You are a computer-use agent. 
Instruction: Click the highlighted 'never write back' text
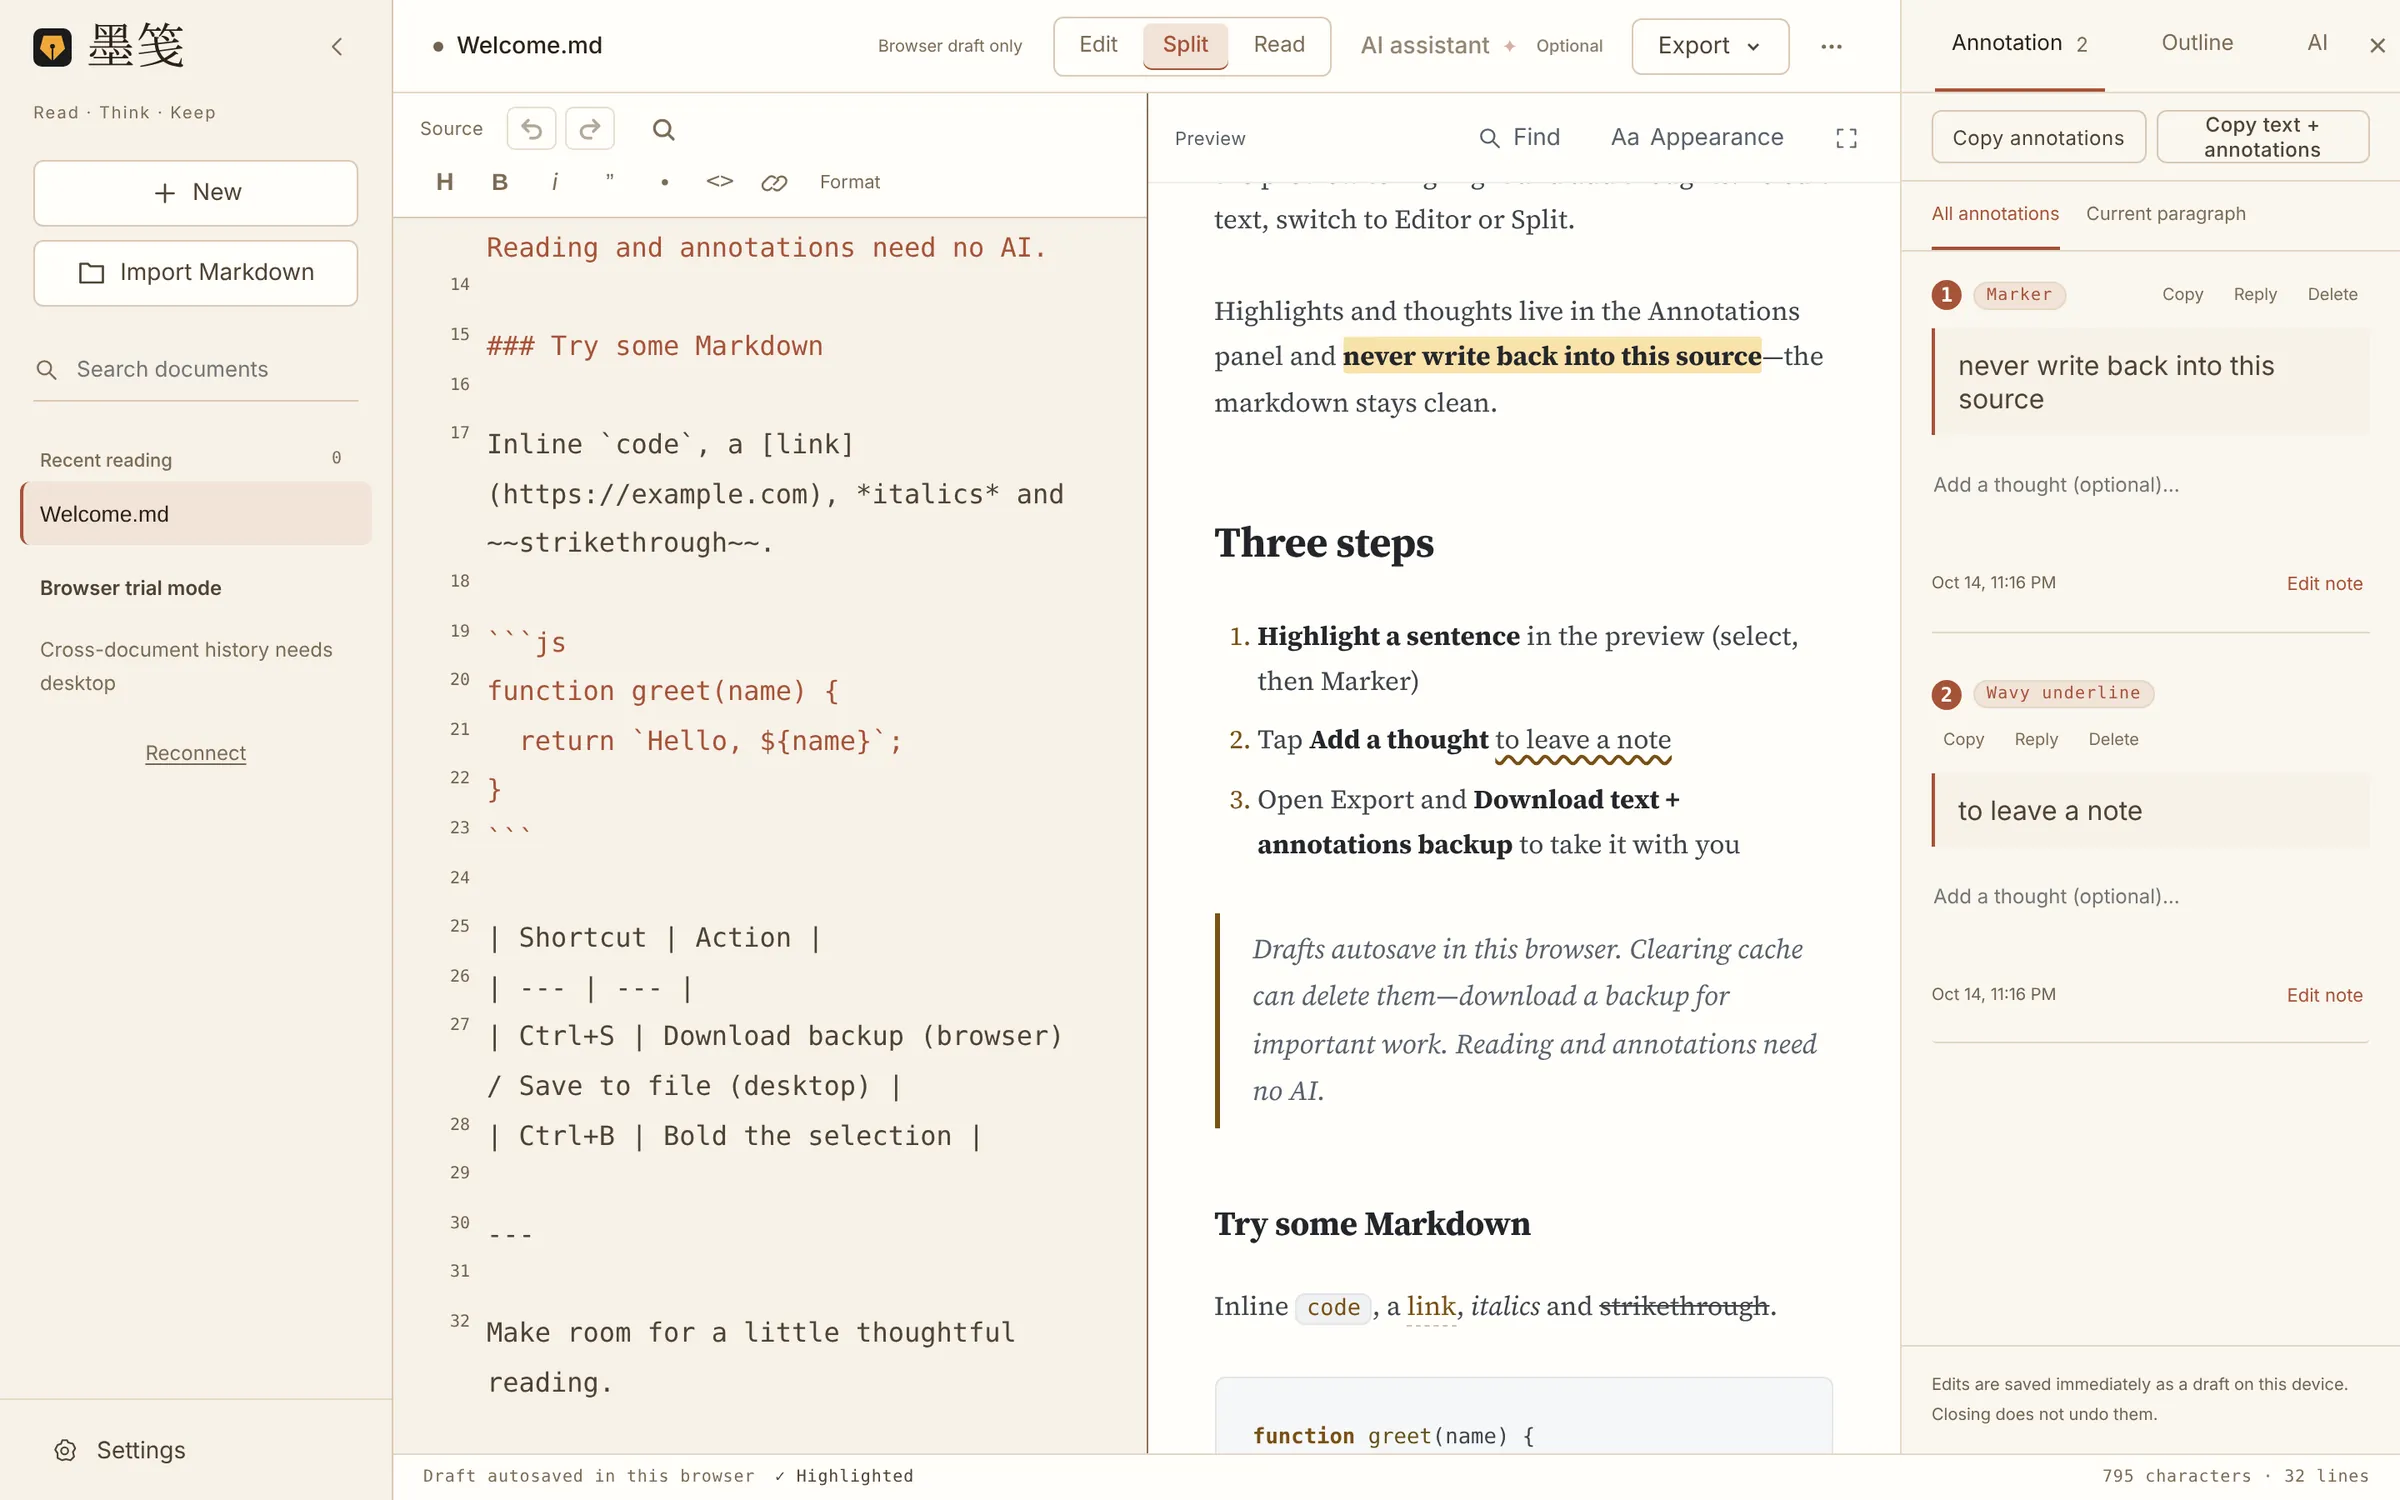tap(1551, 357)
